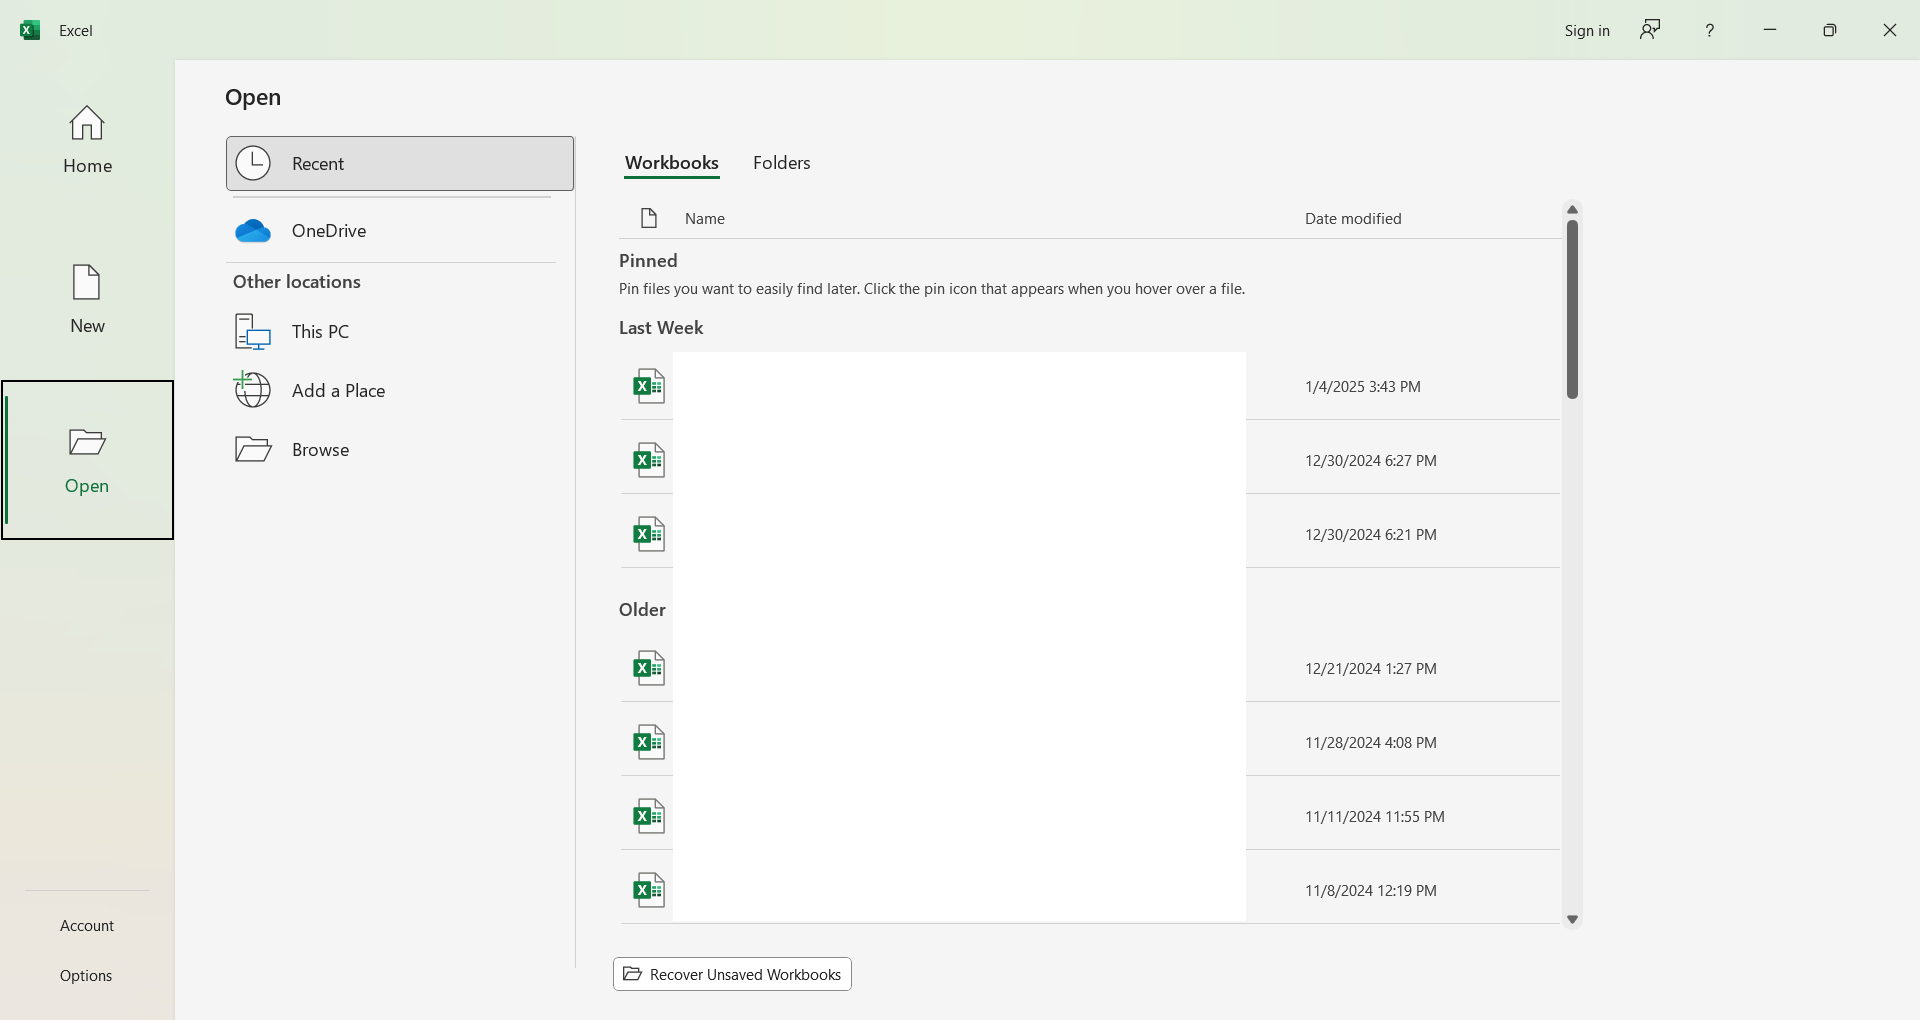The width and height of the screenshot is (1920, 1020).
Task: Browse files on This PC
Action: tap(400, 331)
